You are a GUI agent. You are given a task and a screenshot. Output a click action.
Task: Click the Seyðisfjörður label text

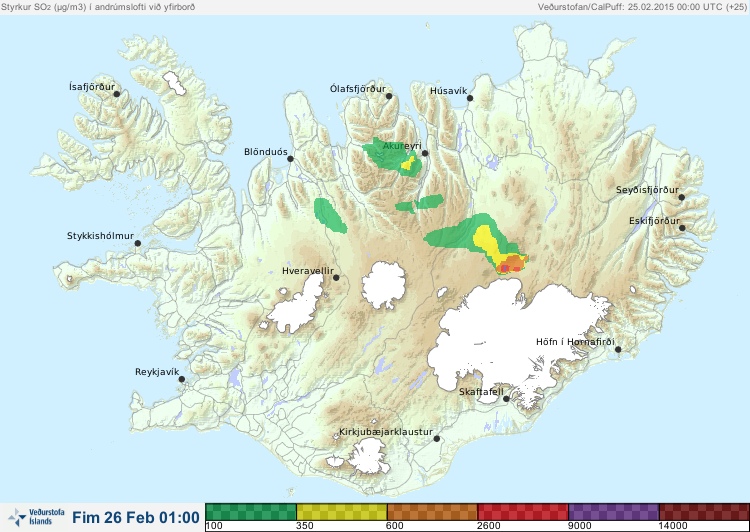coord(647,190)
